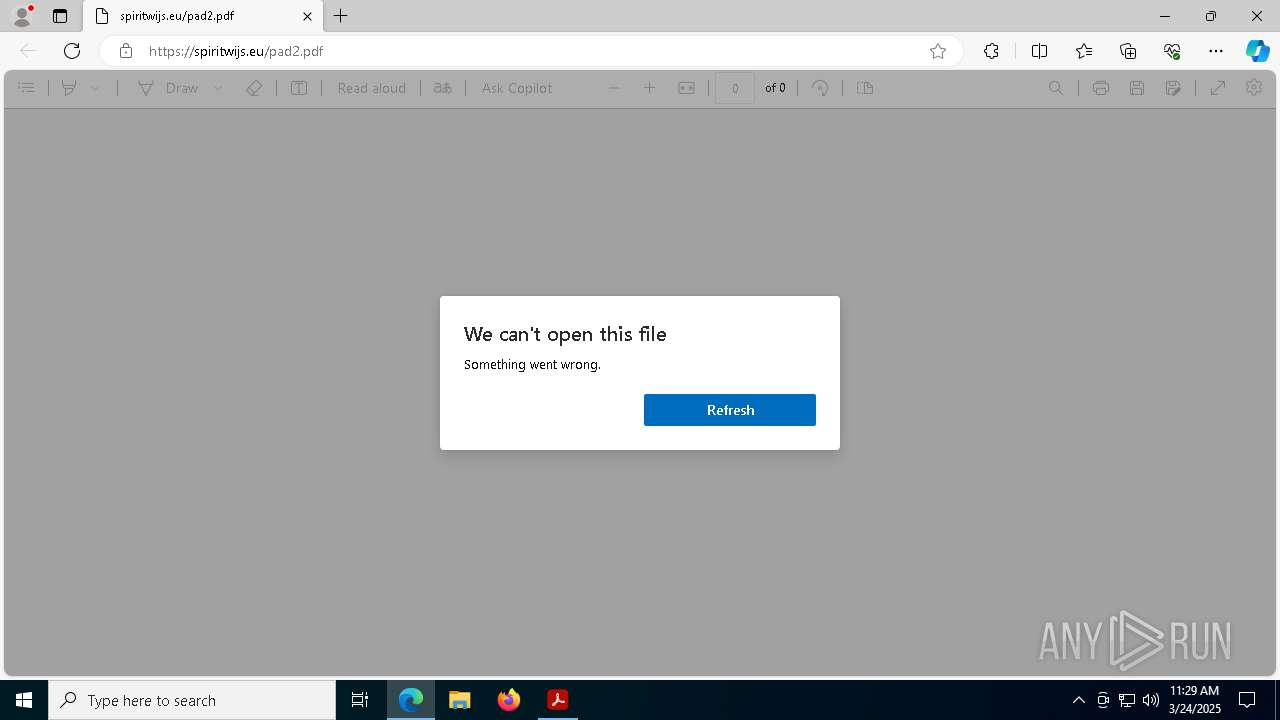Select the PDF highlight tool
Screen dimensions: 1280x720
(x=69, y=88)
